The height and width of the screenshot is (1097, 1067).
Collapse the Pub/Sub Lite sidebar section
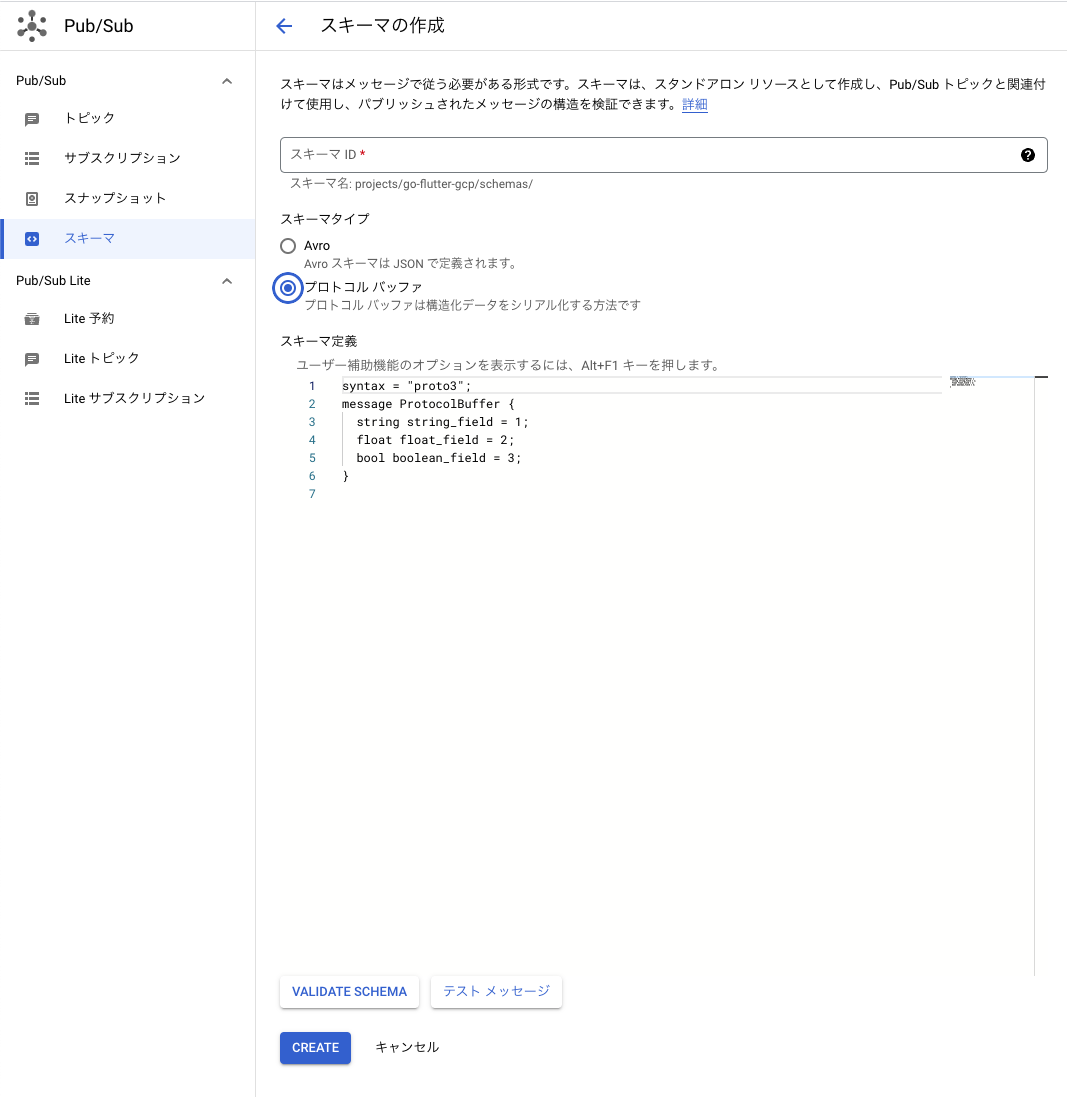pos(227,281)
